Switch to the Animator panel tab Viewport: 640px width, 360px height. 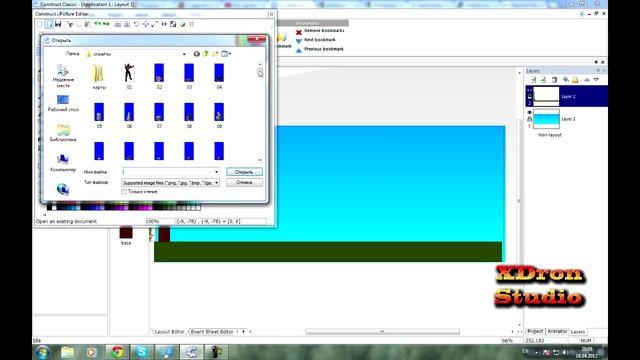click(557, 331)
